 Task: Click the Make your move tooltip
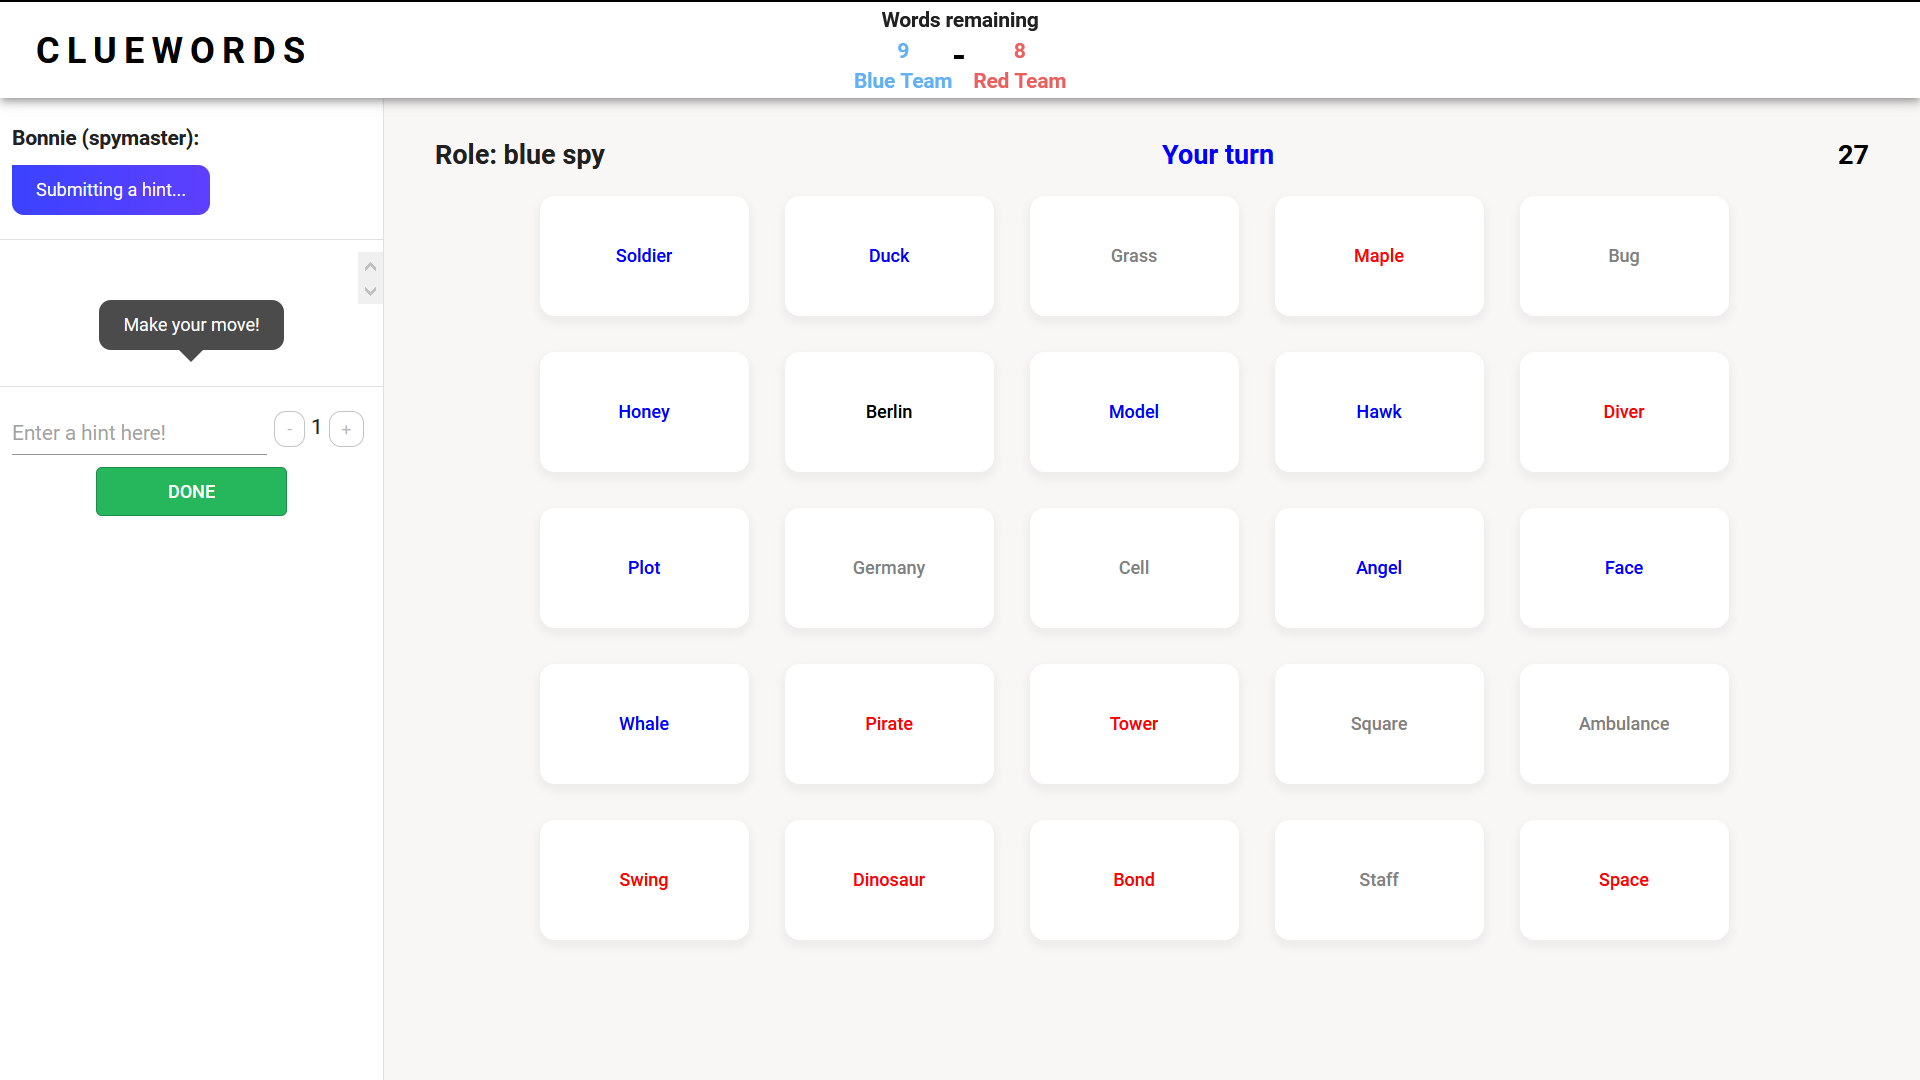click(x=191, y=325)
